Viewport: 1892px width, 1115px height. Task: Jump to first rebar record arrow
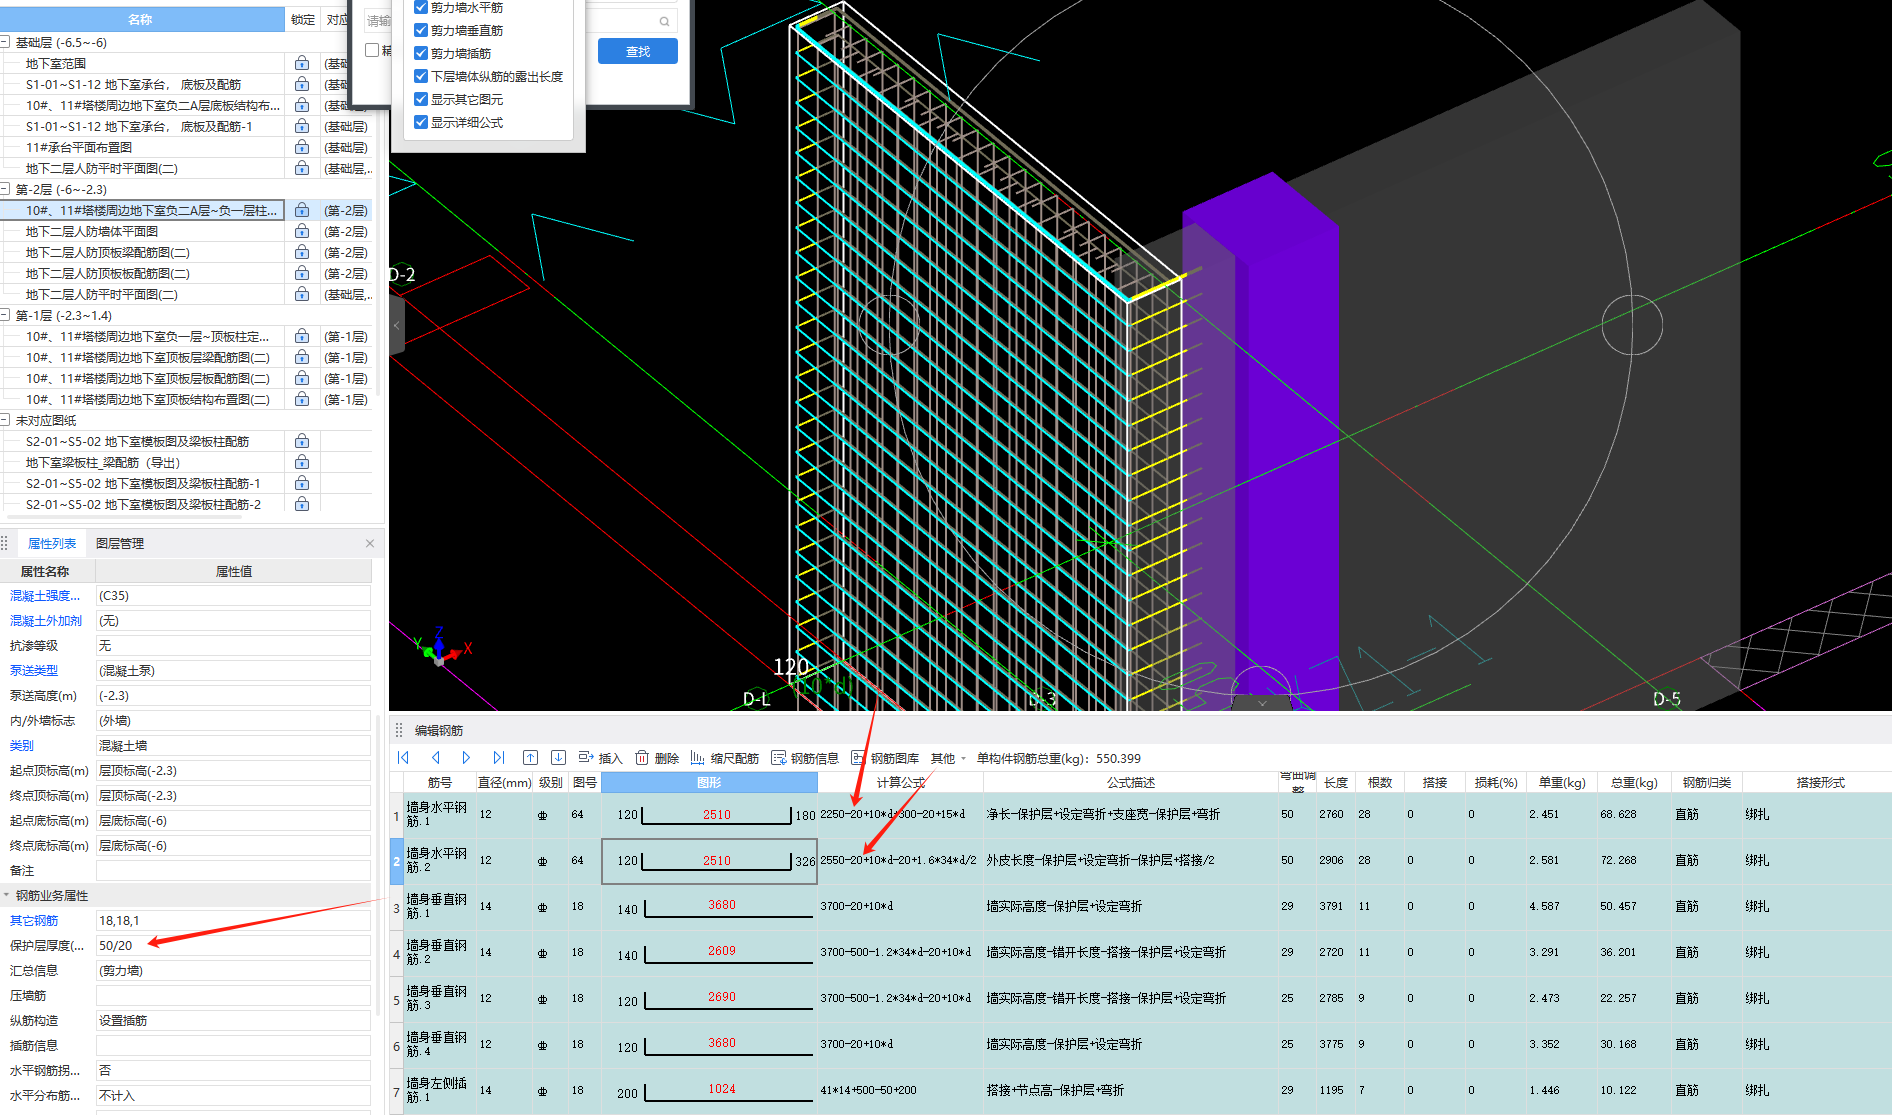click(403, 758)
